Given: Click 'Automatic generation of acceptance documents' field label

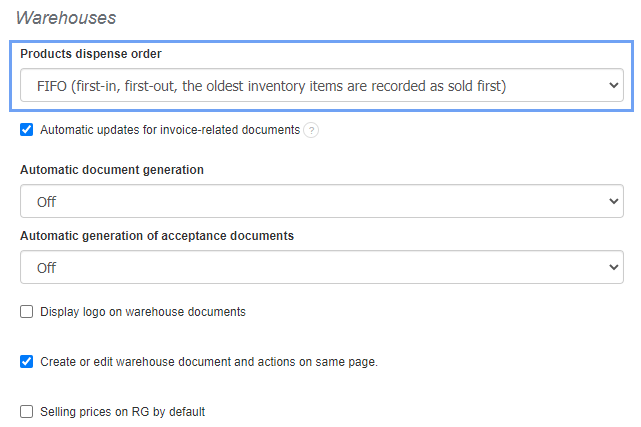Looking at the screenshot, I should (x=157, y=236).
